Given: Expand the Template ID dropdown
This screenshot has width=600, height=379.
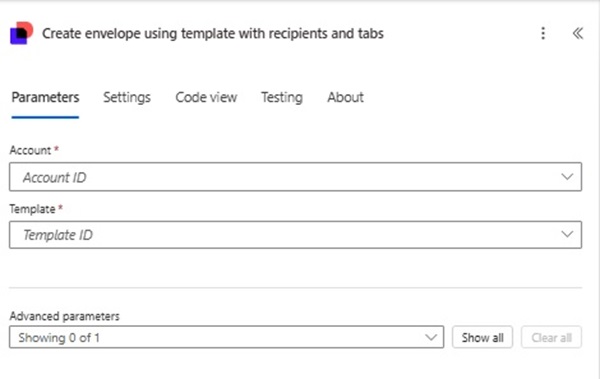Looking at the screenshot, I should click(295, 235).
